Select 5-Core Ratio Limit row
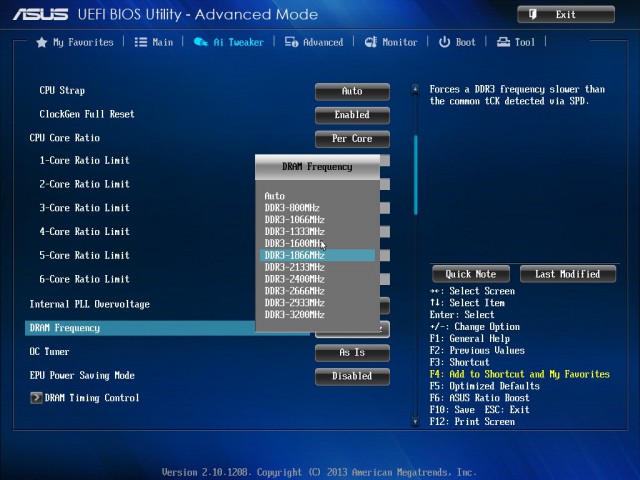This screenshot has width=640, height=480. [x=84, y=256]
